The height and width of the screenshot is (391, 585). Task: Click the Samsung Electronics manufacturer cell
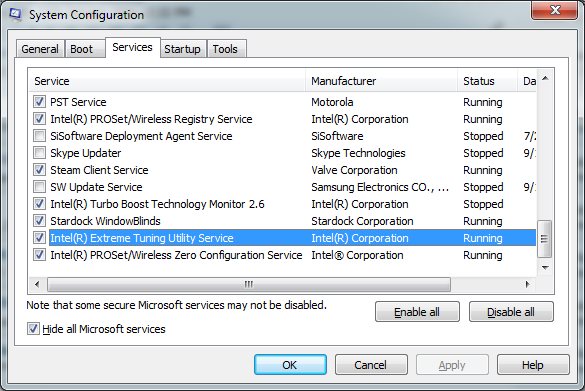(x=380, y=187)
